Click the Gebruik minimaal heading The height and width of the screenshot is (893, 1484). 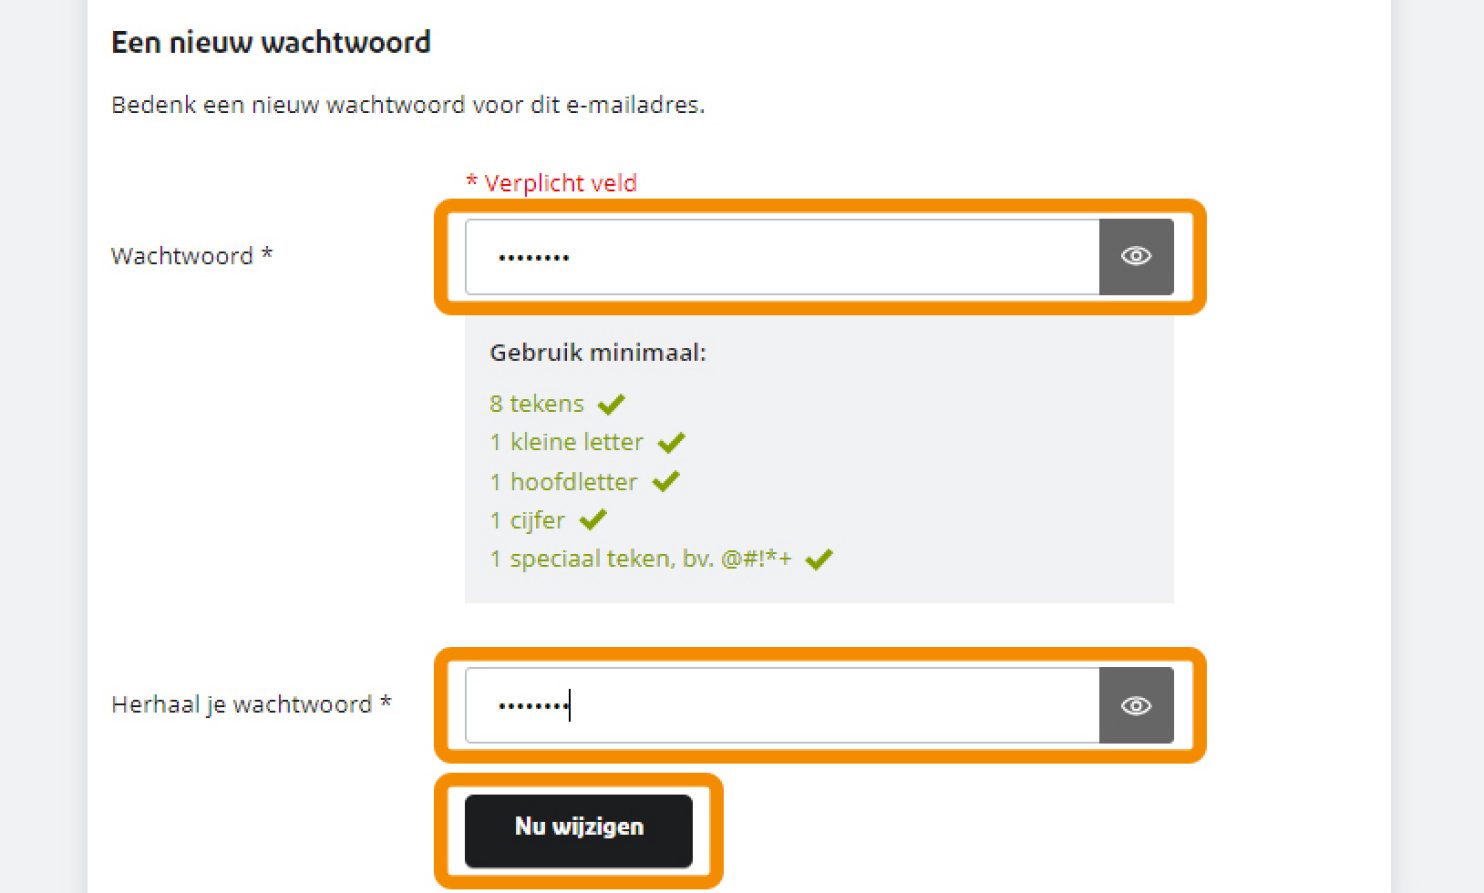click(598, 353)
